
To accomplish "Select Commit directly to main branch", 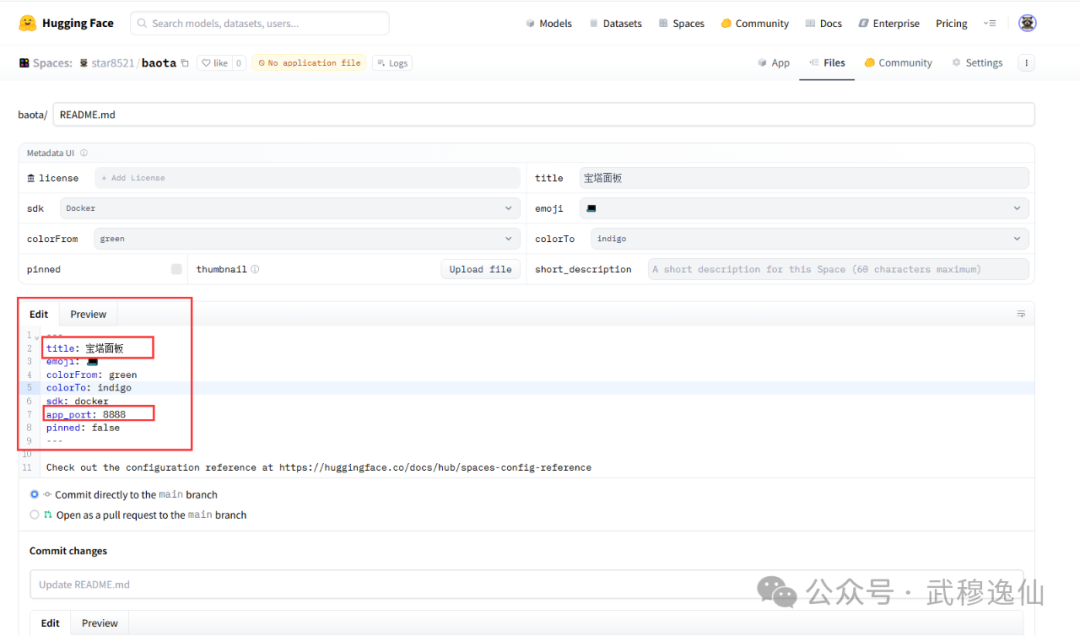I will pos(34,495).
